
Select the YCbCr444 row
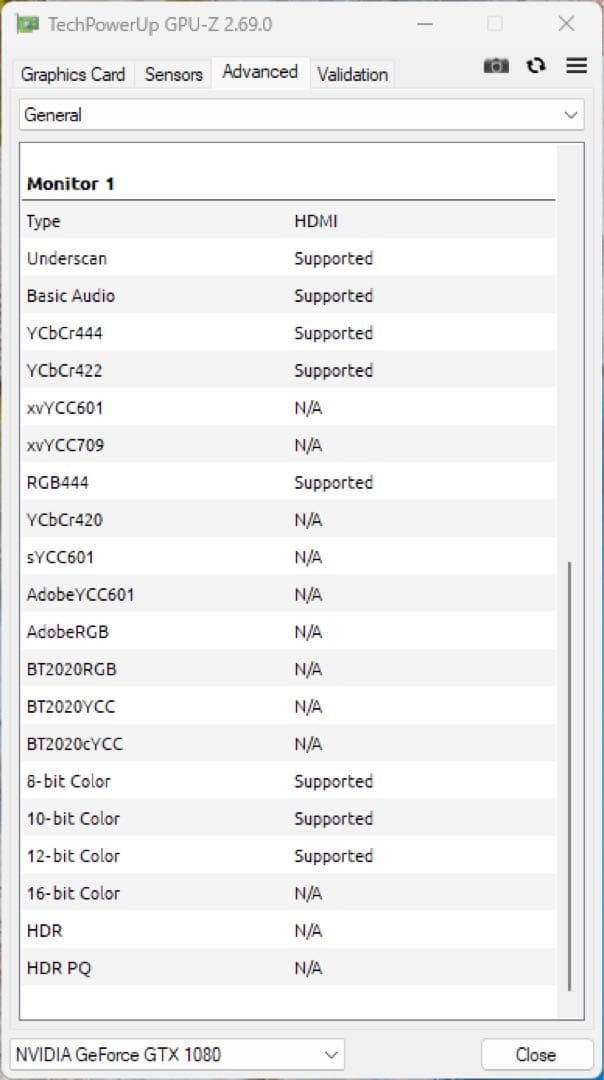[289, 333]
